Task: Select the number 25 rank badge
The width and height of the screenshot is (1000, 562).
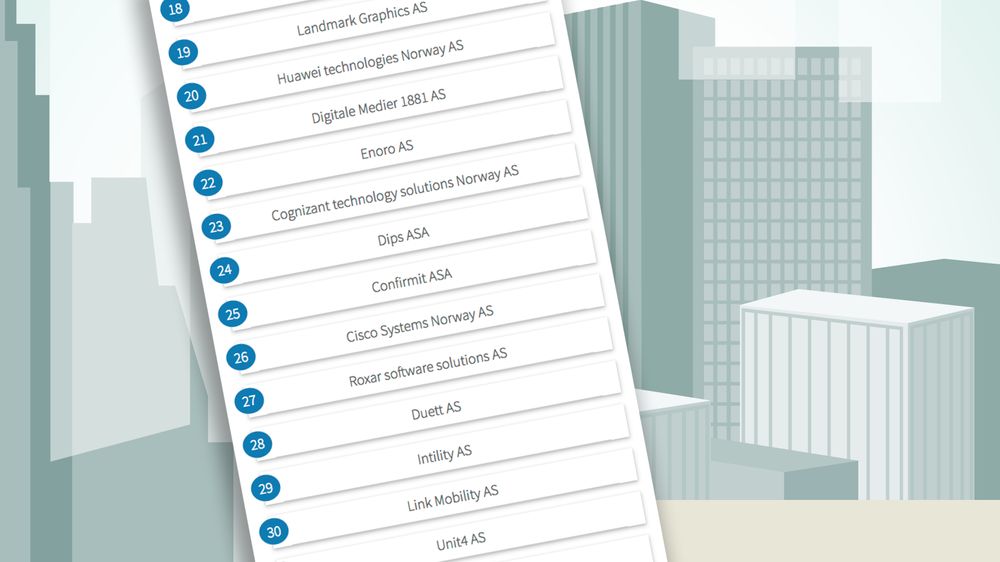Action: click(x=233, y=314)
